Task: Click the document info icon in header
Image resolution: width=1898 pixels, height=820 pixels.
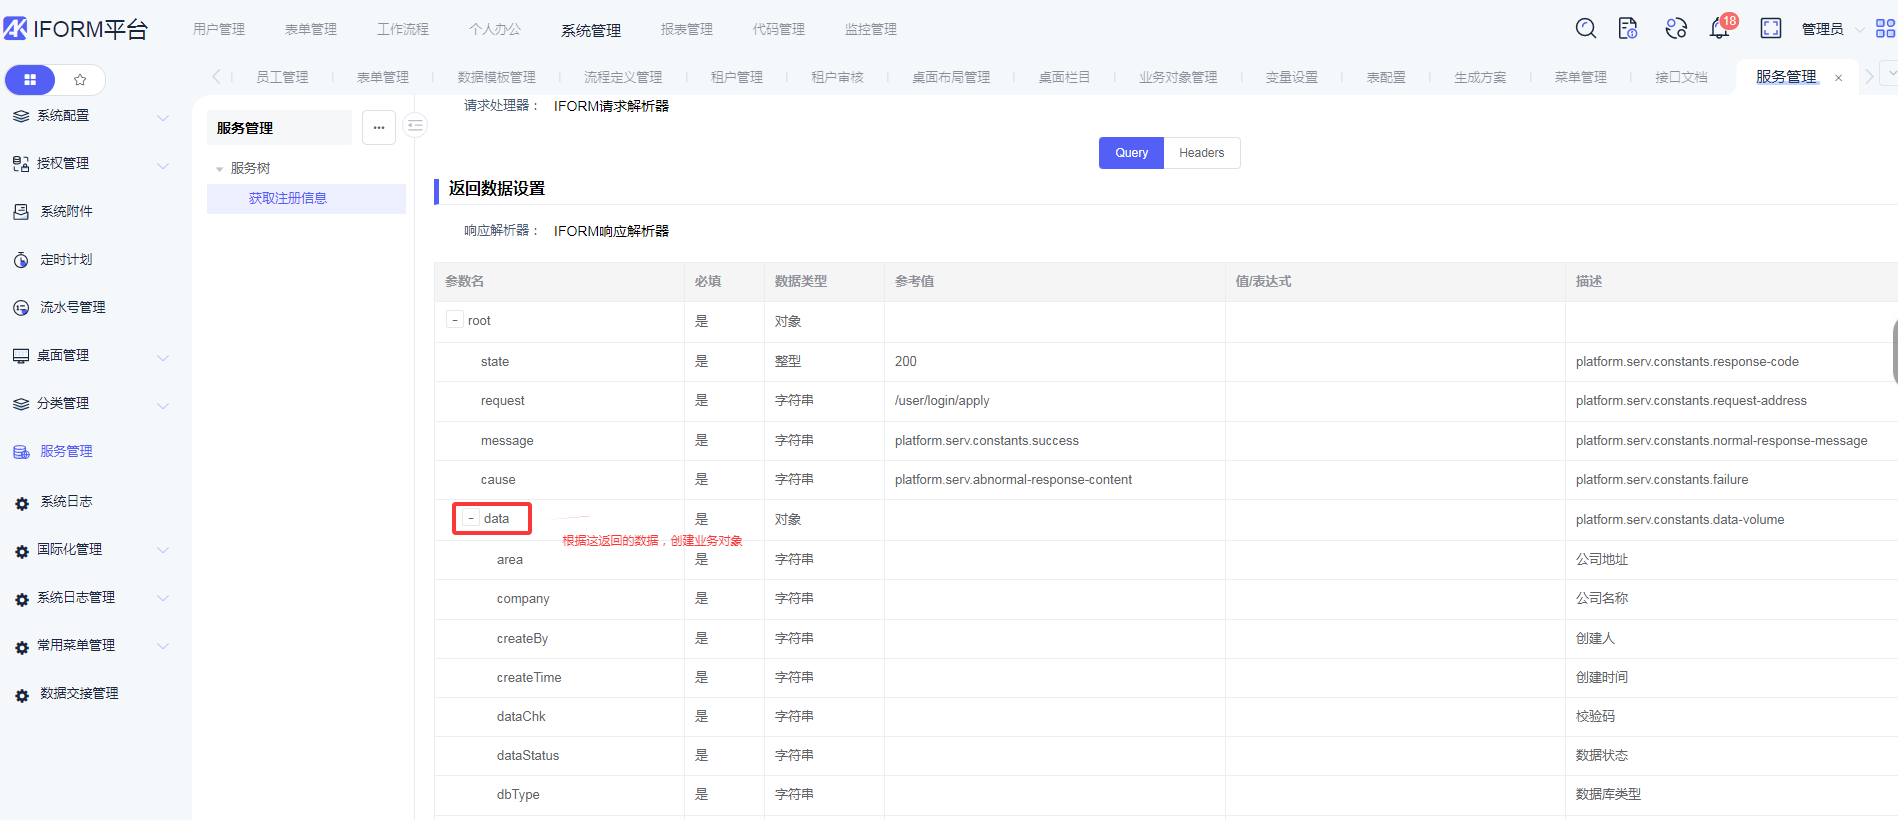Action: click(x=1628, y=28)
